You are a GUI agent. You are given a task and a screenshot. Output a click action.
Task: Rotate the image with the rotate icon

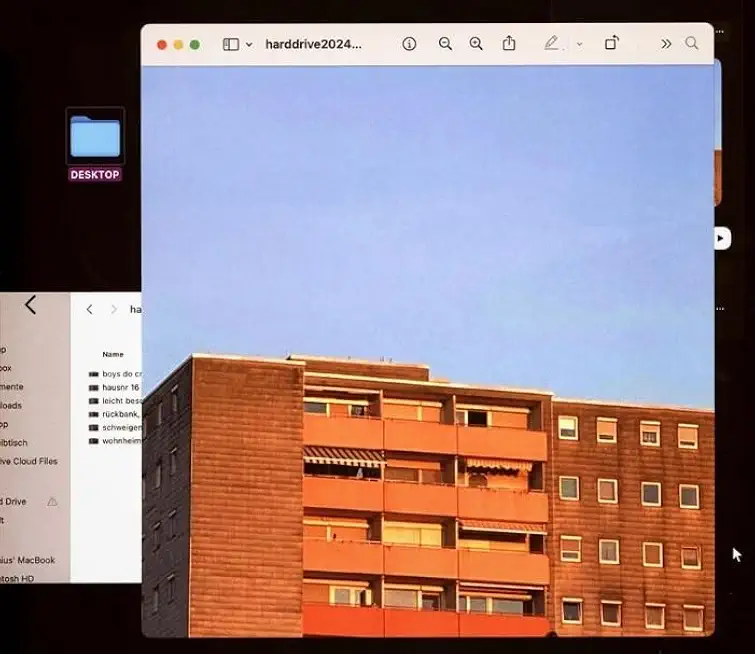point(611,44)
